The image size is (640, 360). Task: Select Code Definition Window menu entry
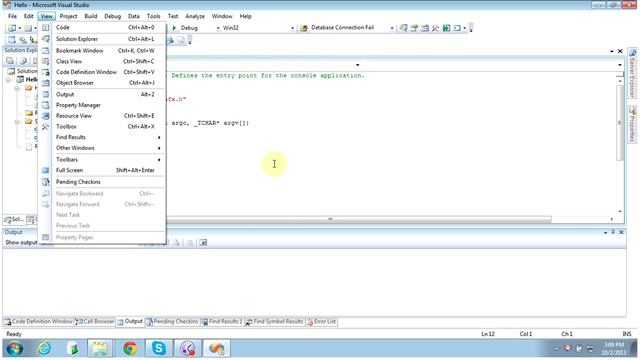[x=102, y=72]
